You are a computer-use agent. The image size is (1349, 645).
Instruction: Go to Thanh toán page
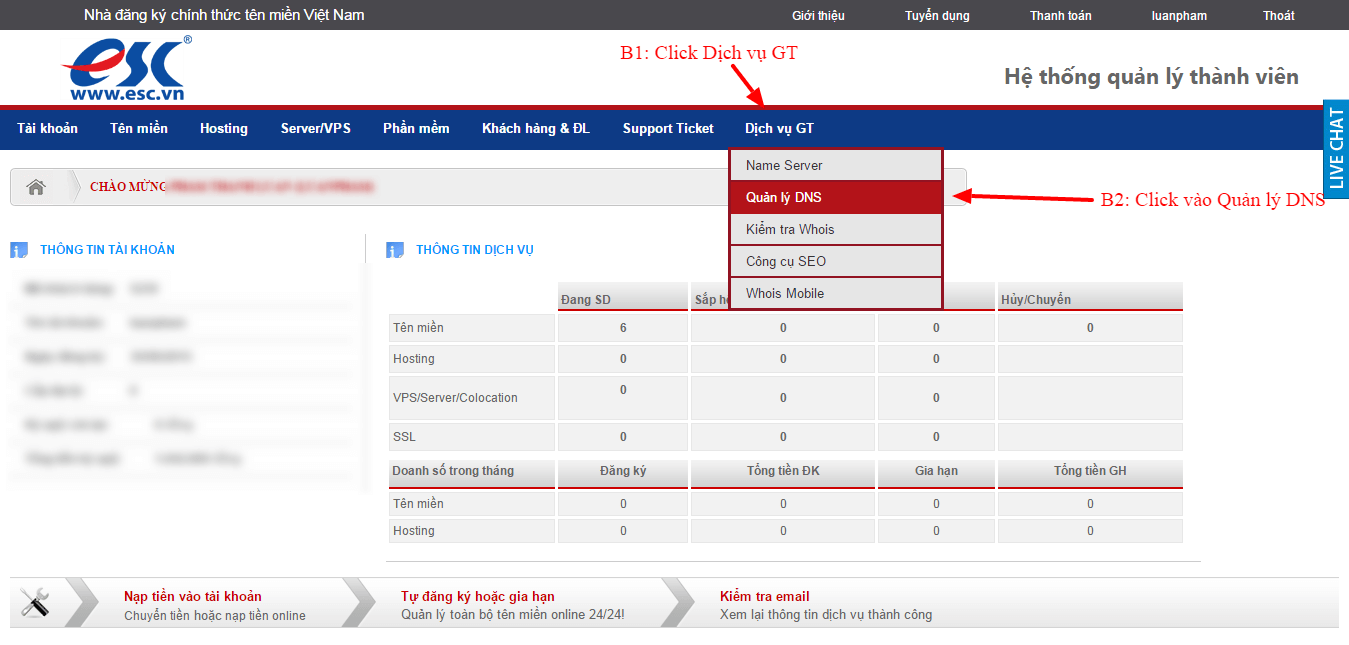(1061, 15)
